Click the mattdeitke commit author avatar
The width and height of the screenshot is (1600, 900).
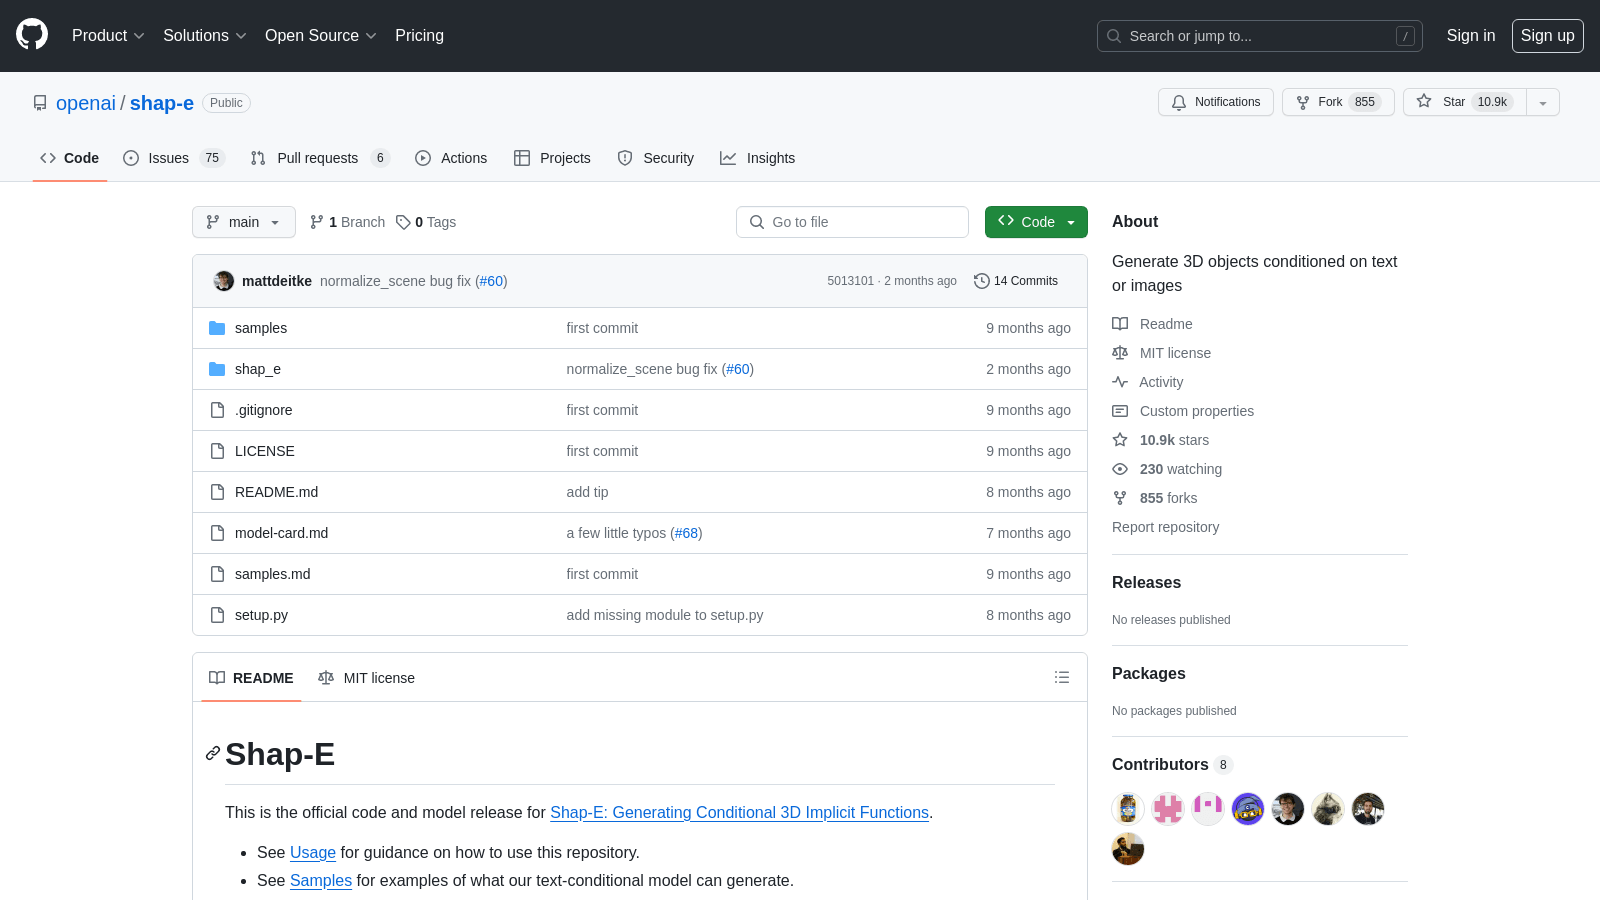224,281
